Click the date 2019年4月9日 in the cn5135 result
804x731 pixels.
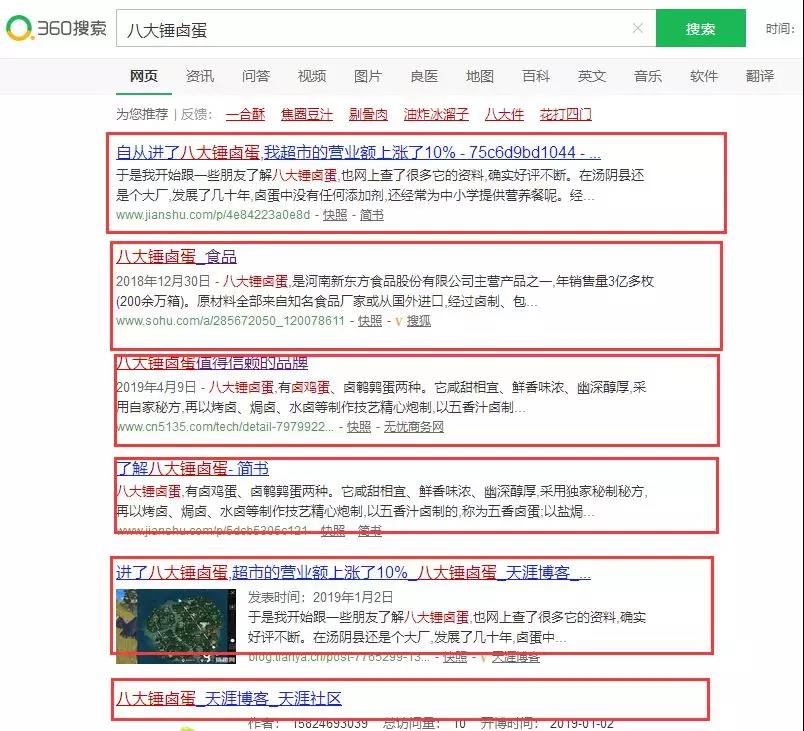156,387
